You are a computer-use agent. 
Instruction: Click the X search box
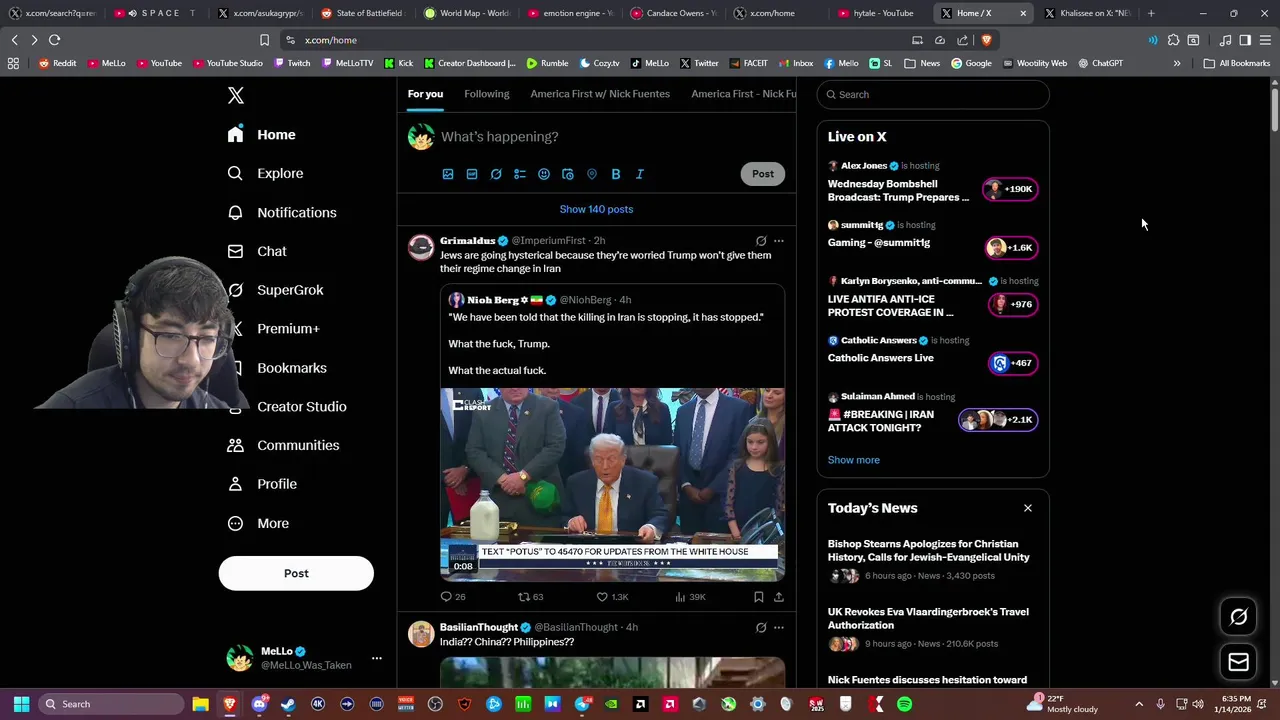pos(933,94)
